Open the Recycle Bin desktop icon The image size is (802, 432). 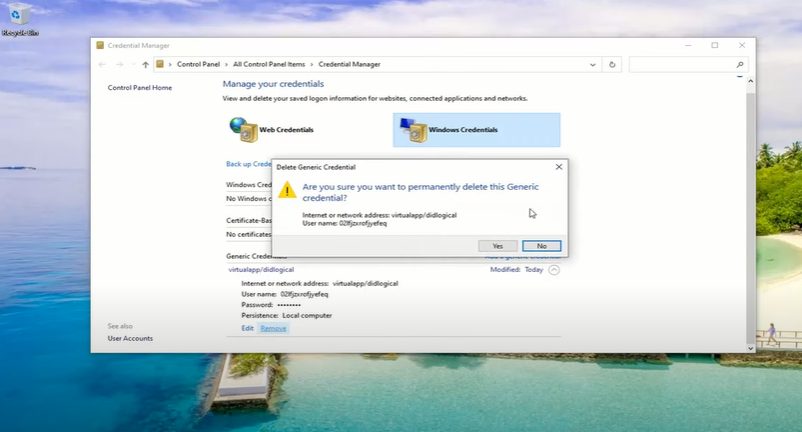19,19
